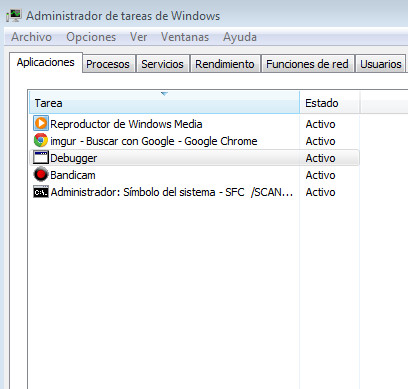Select the Reproductor de Windows Media task
Image resolution: width=408 pixels, height=389 pixels.
(x=126, y=124)
